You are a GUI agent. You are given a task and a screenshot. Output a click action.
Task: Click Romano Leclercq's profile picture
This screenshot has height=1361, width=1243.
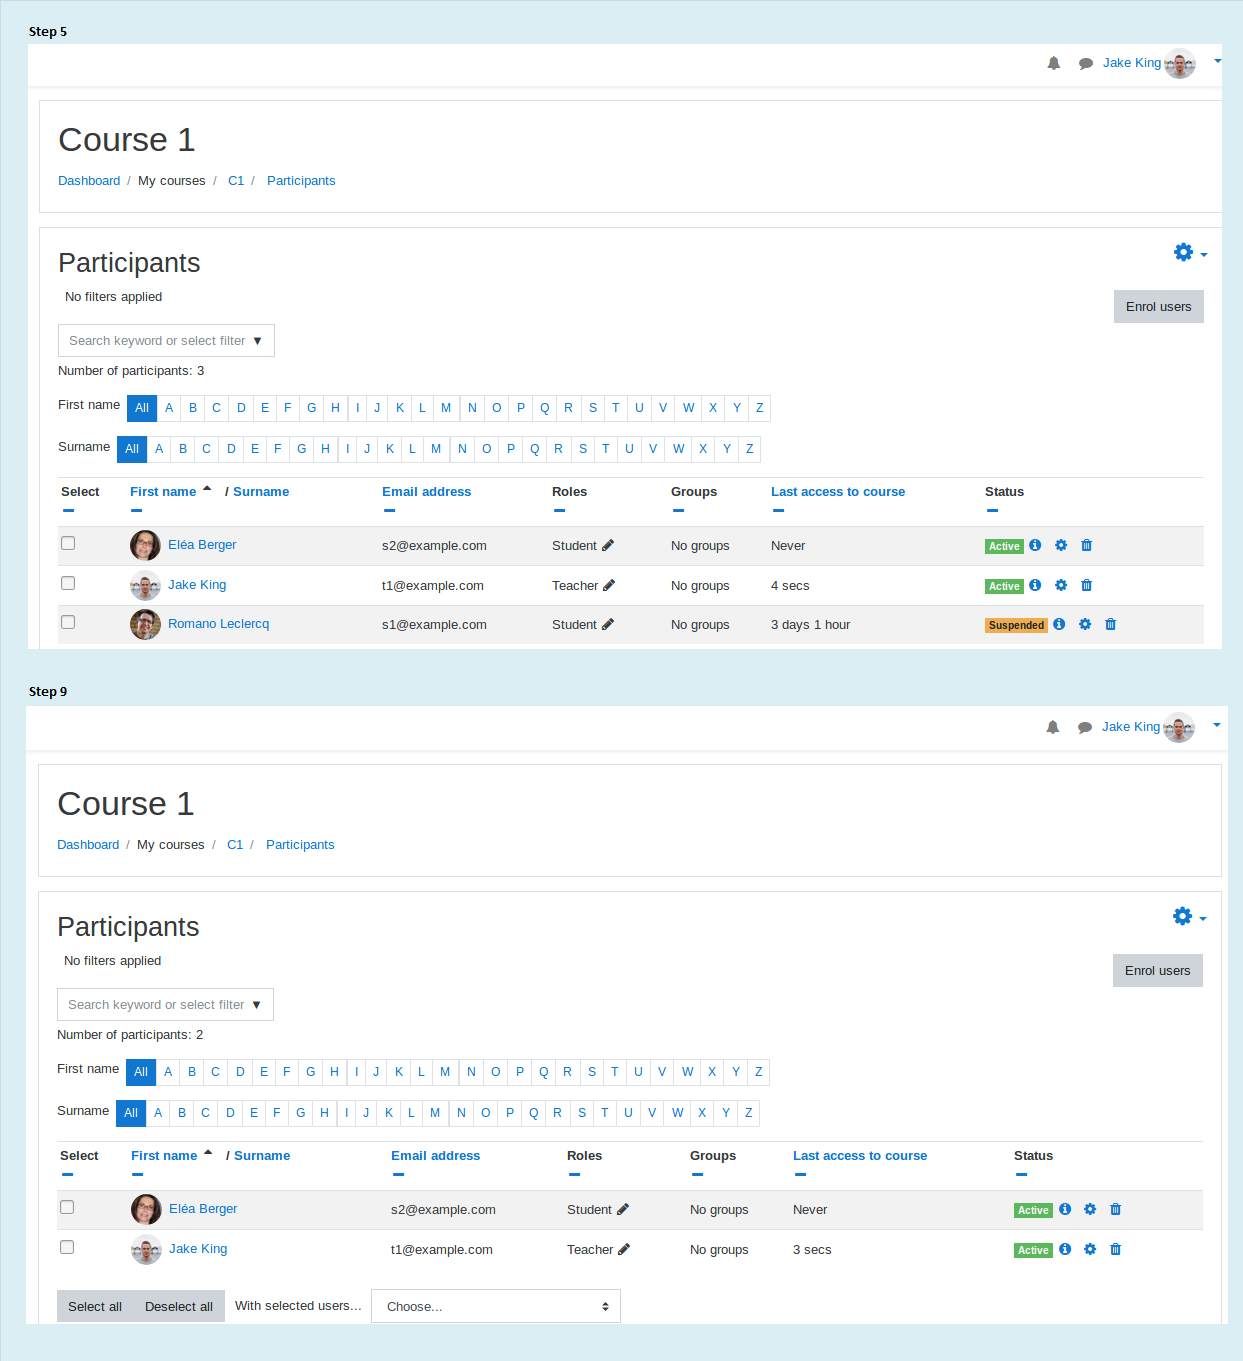click(x=145, y=624)
